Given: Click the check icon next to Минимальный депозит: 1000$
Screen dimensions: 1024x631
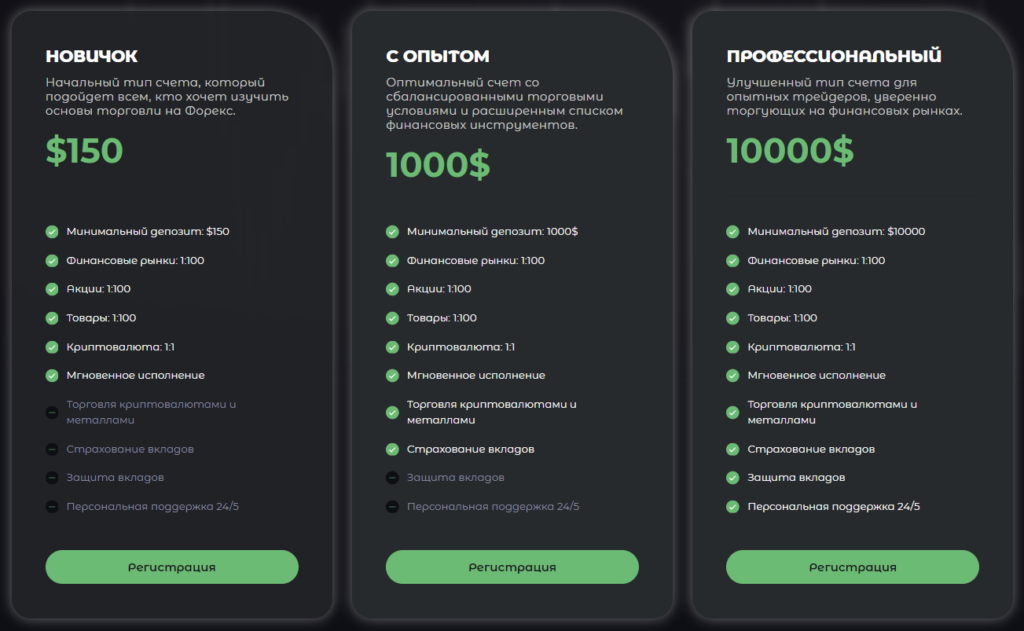Looking at the screenshot, I should pyautogui.click(x=392, y=232).
